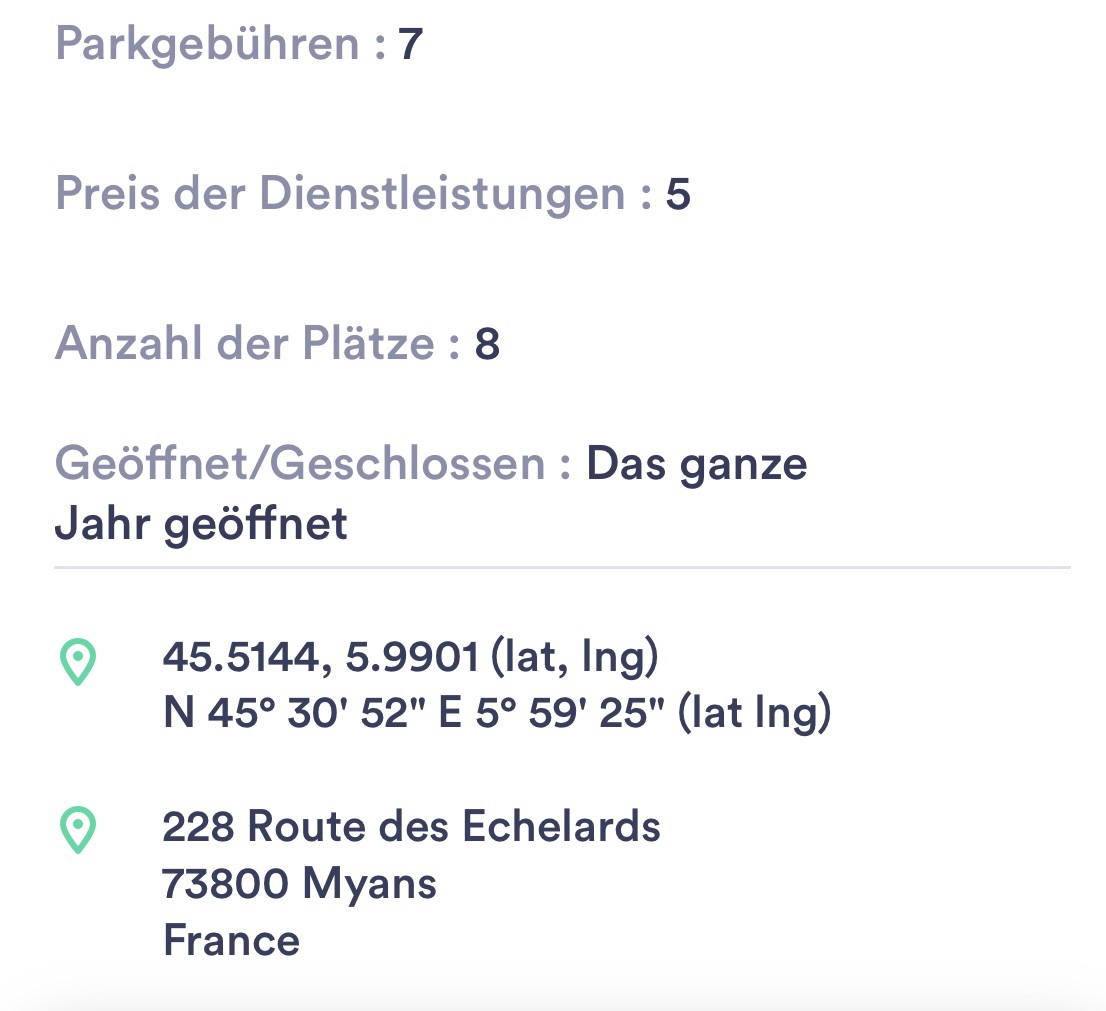Select the Anzahl der Plätze value 8
The image size is (1106, 1011).
click(x=487, y=345)
